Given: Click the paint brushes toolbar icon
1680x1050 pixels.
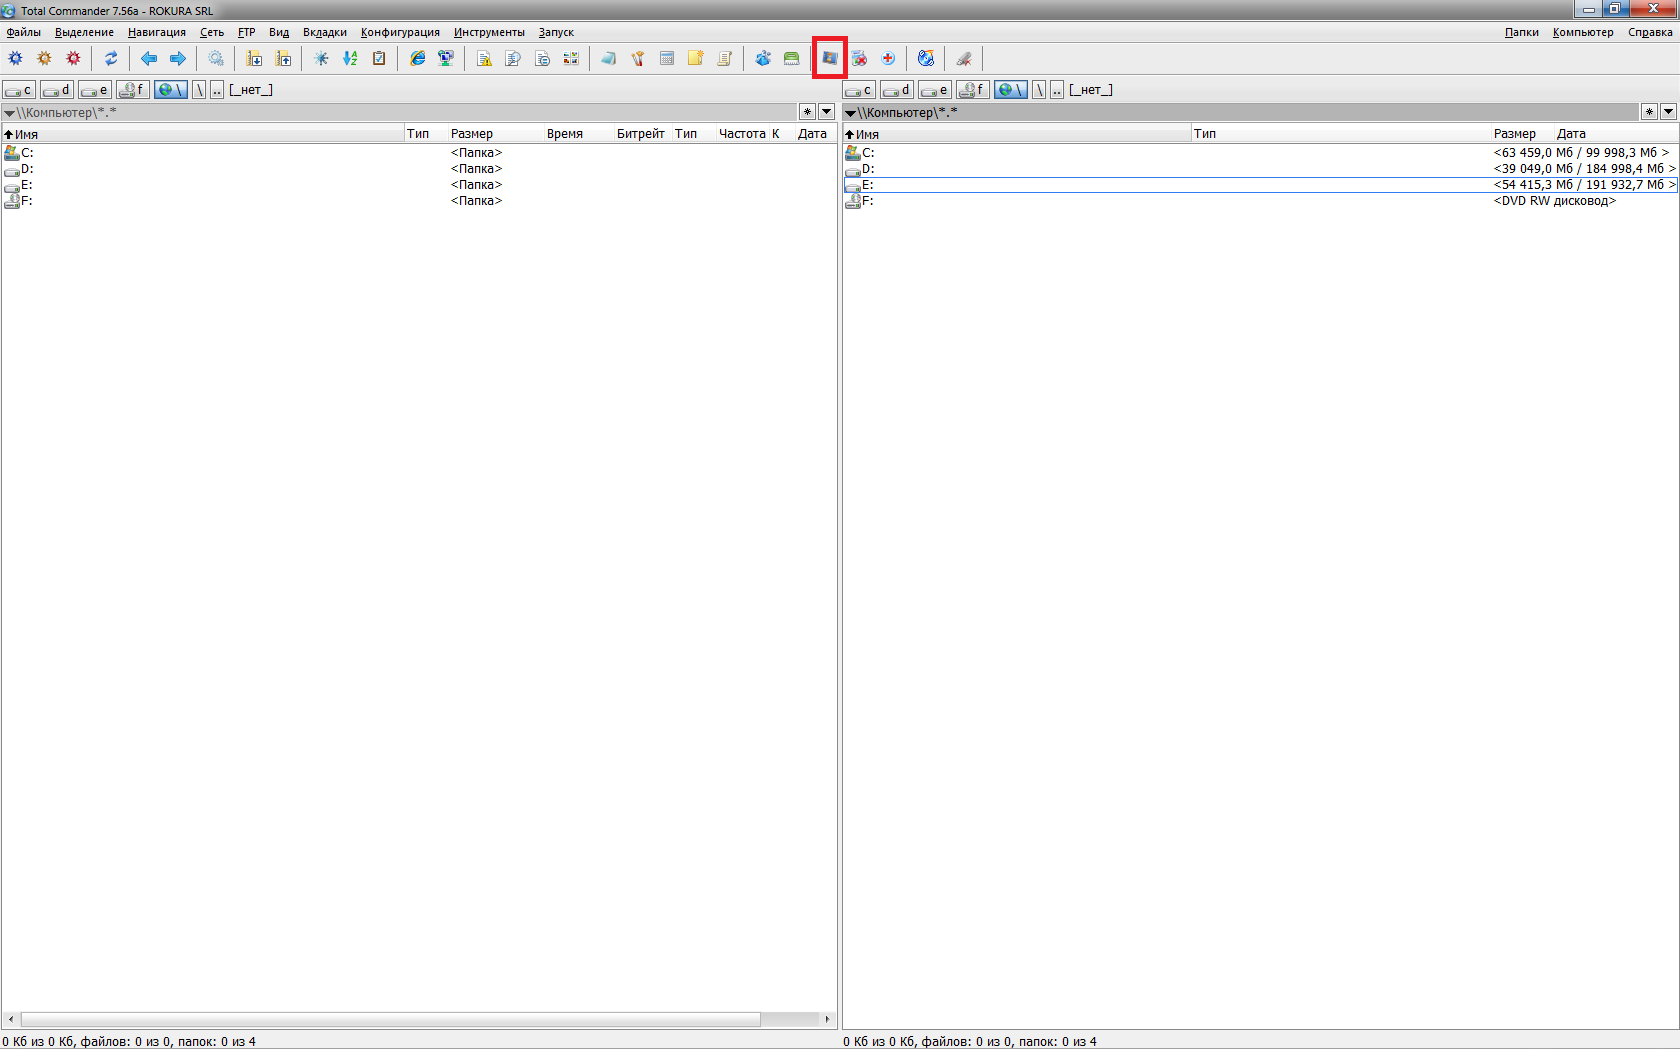Looking at the screenshot, I should (x=638, y=59).
